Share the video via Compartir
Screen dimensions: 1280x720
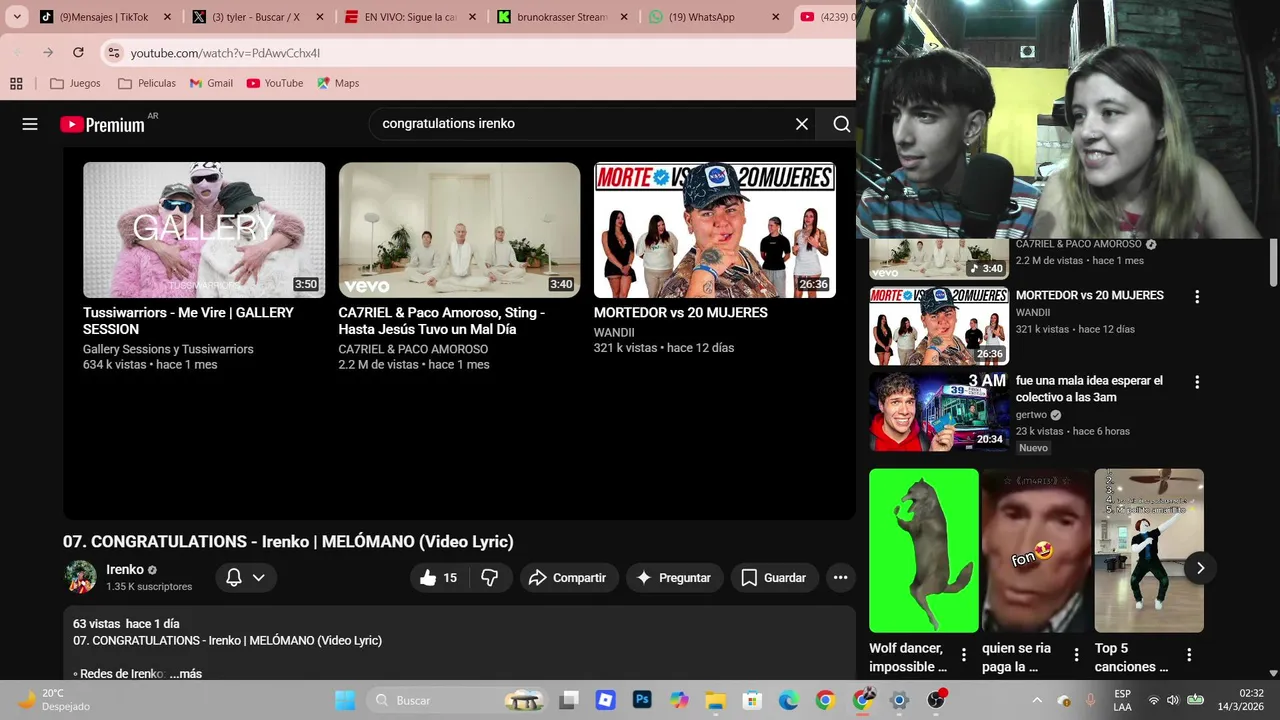pyautogui.click(x=568, y=577)
